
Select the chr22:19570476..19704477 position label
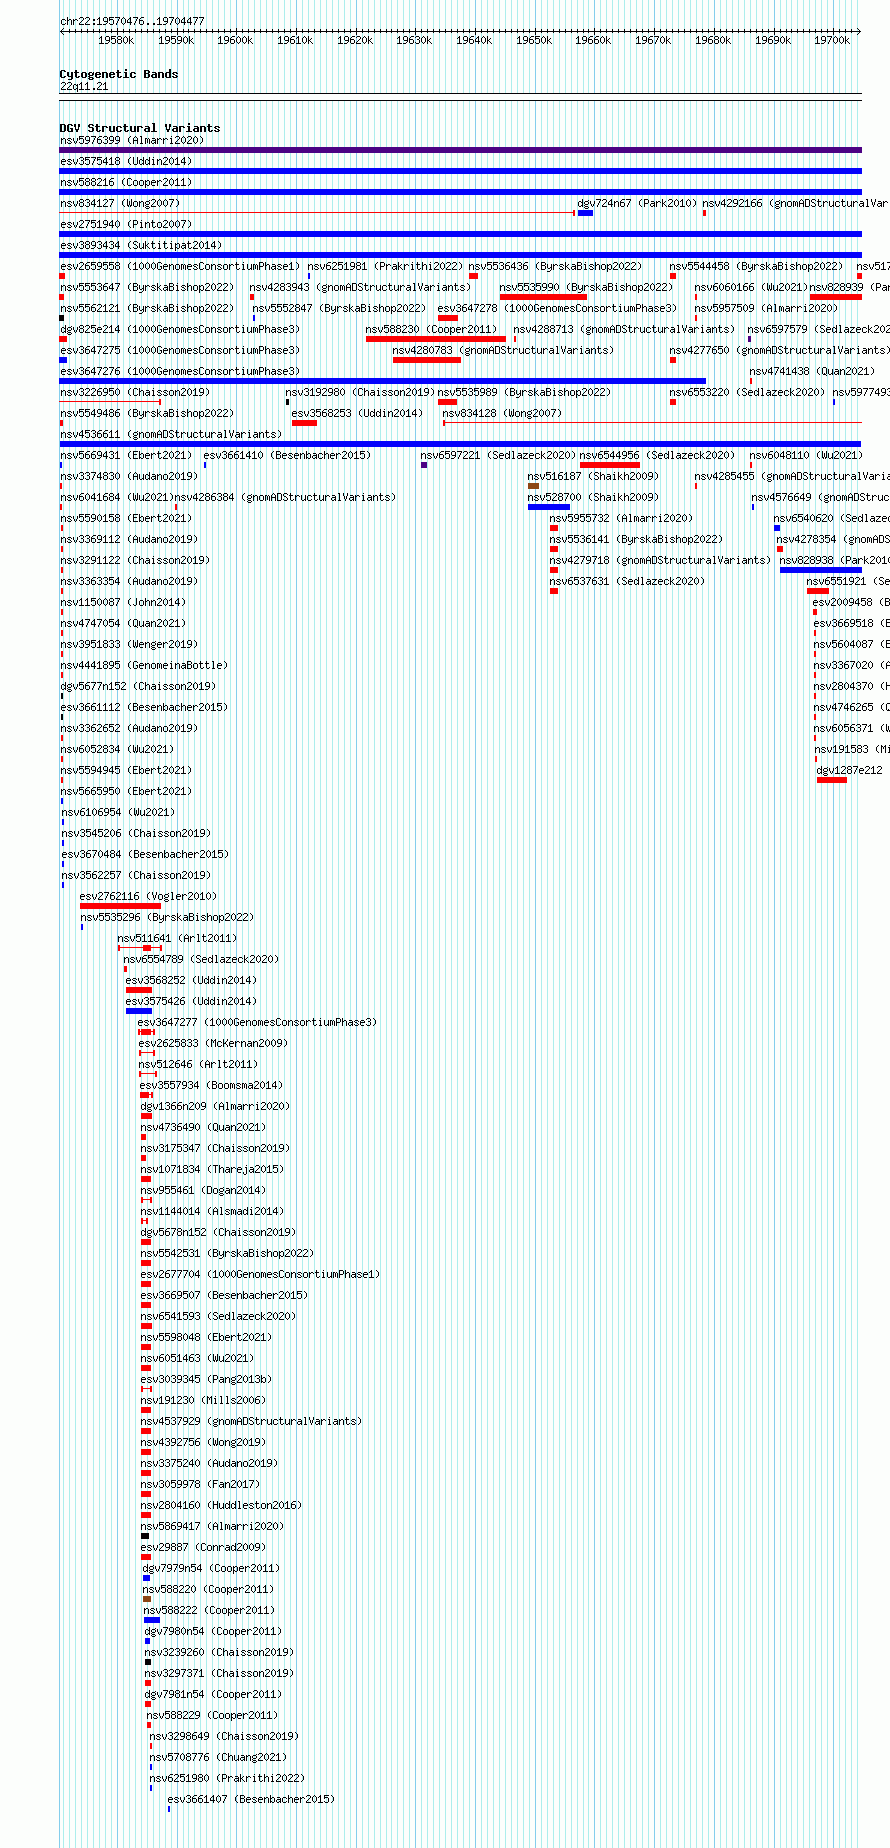[132, 21]
